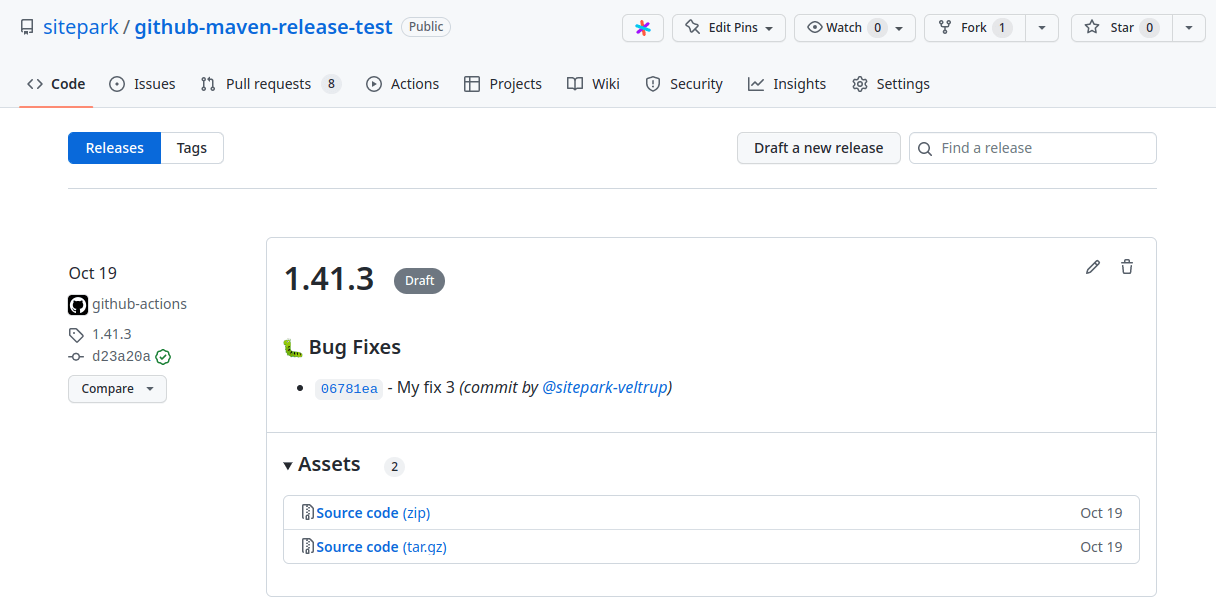
Task: Click the file icon beside Source code (zip)
Action: pos(307,512)
